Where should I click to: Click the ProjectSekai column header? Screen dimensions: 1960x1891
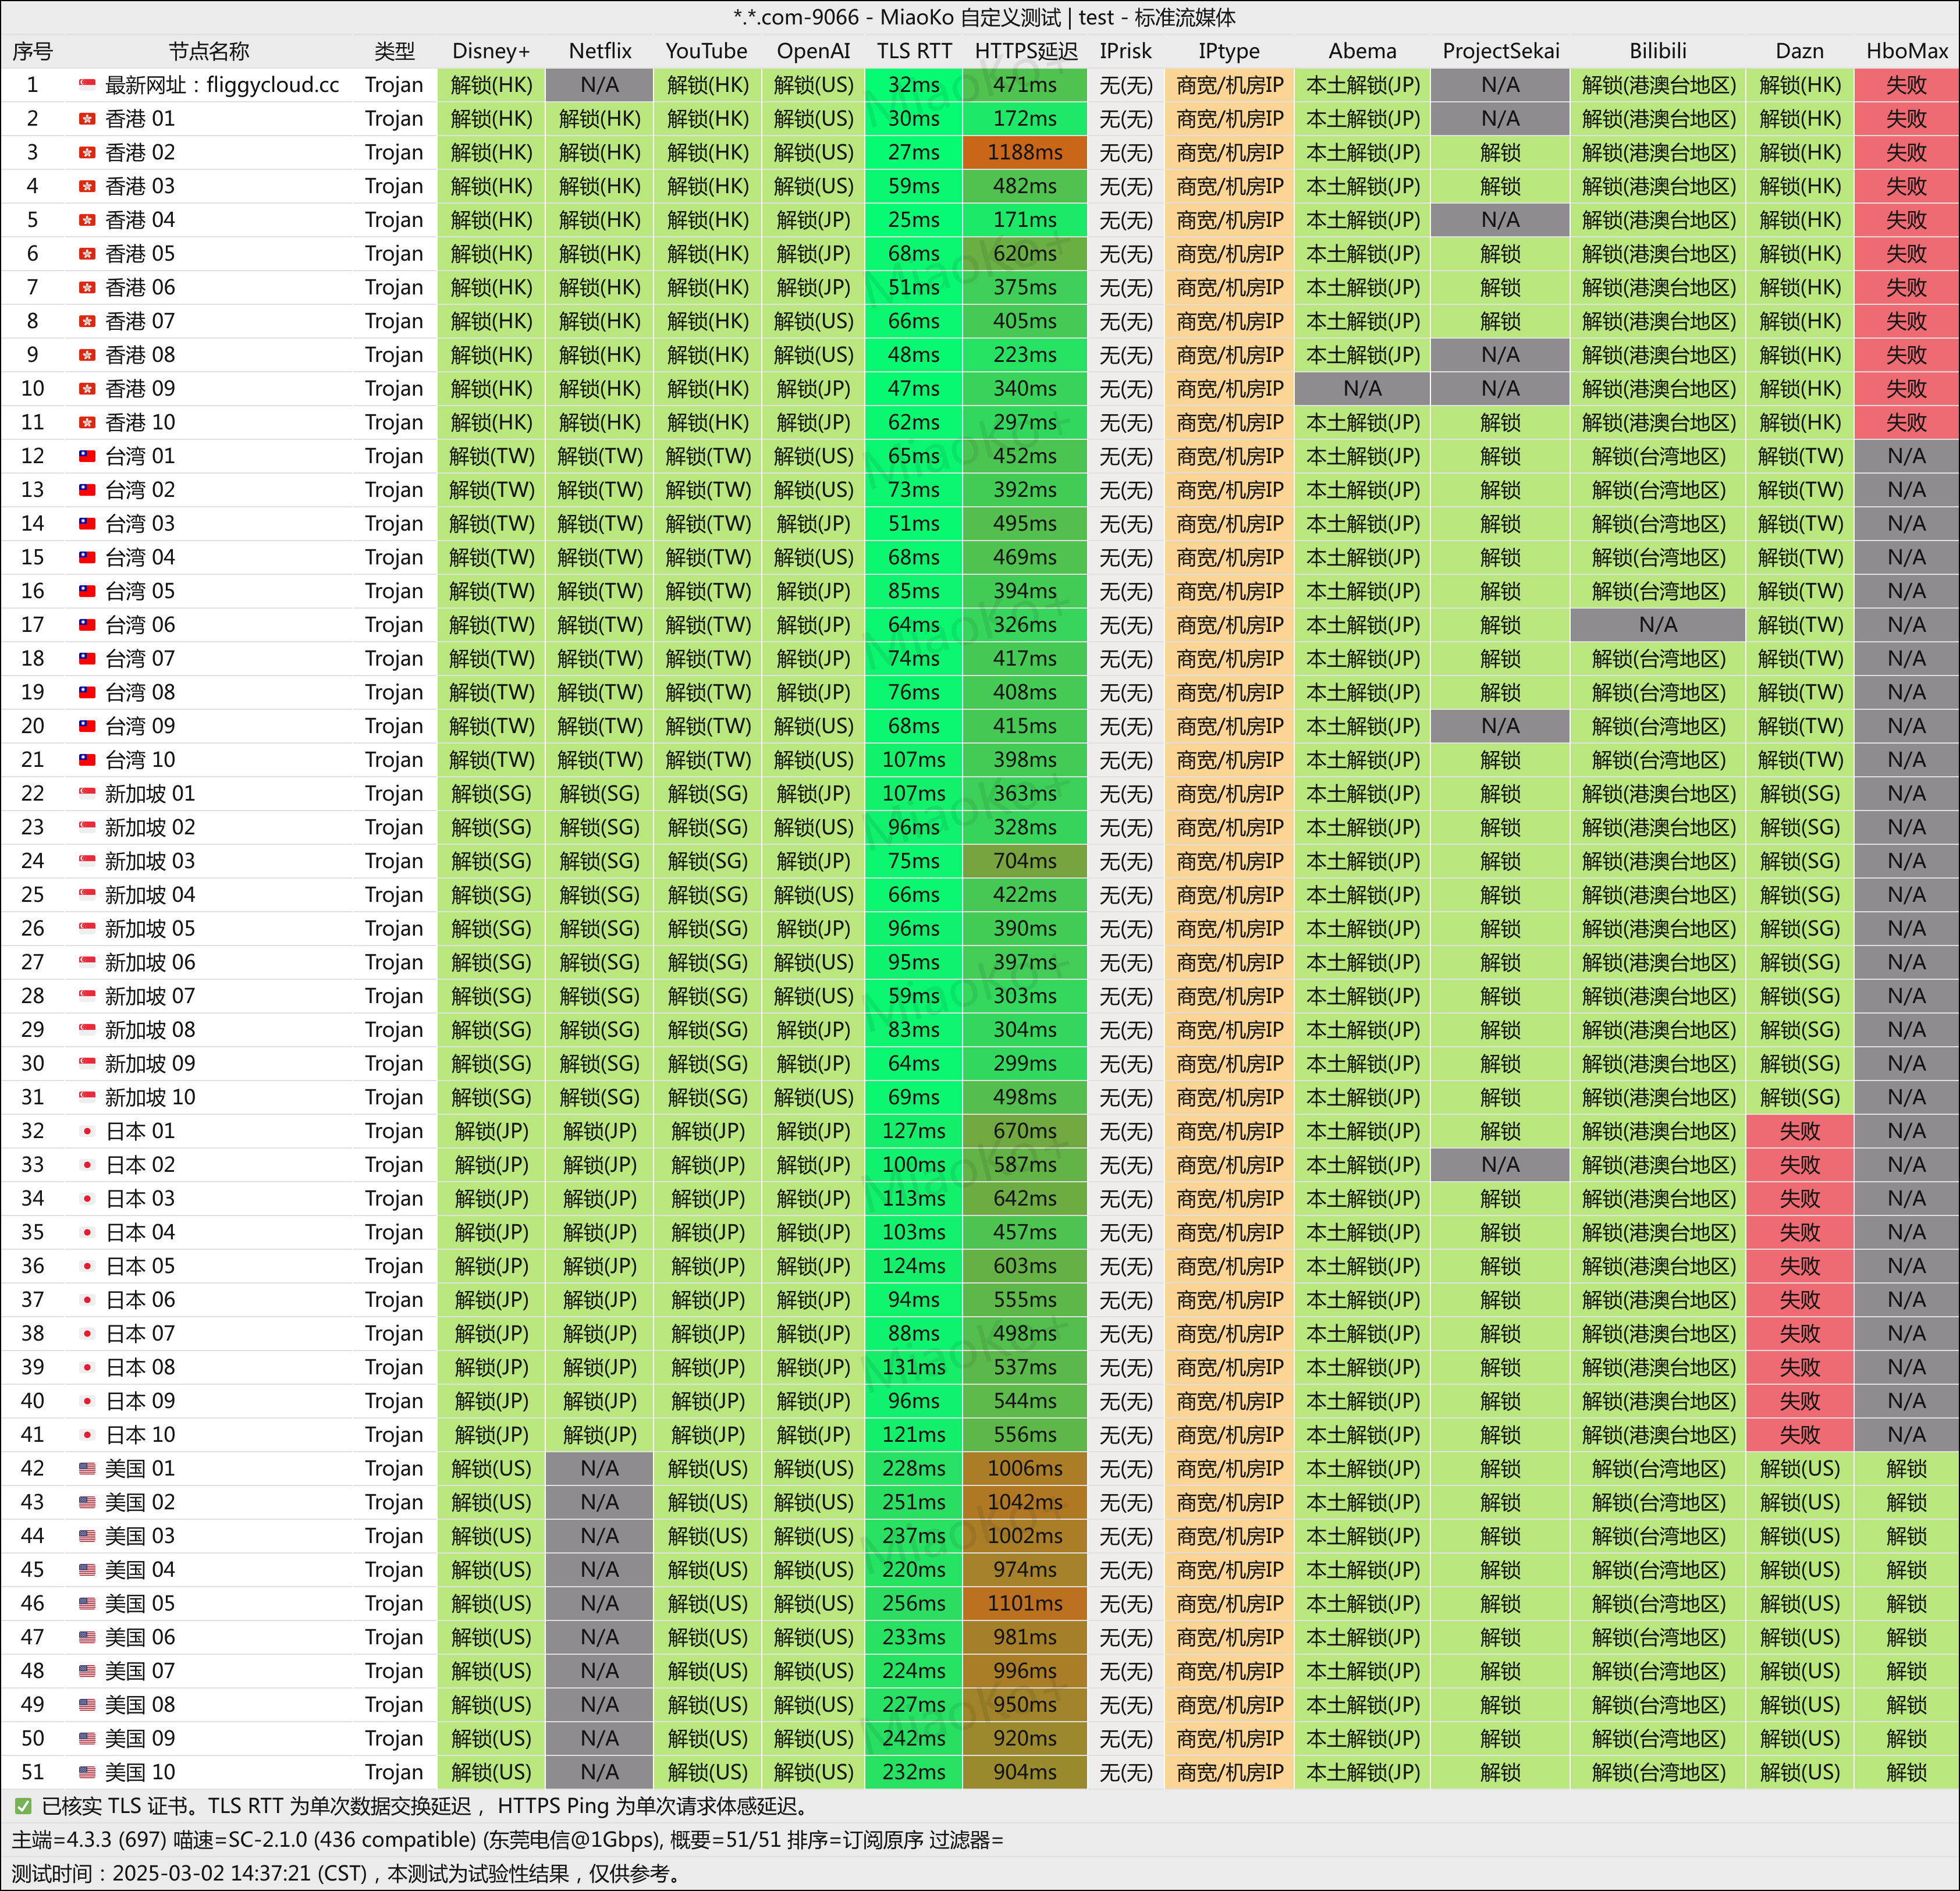pyautogui.click(x=1500, y=51)
